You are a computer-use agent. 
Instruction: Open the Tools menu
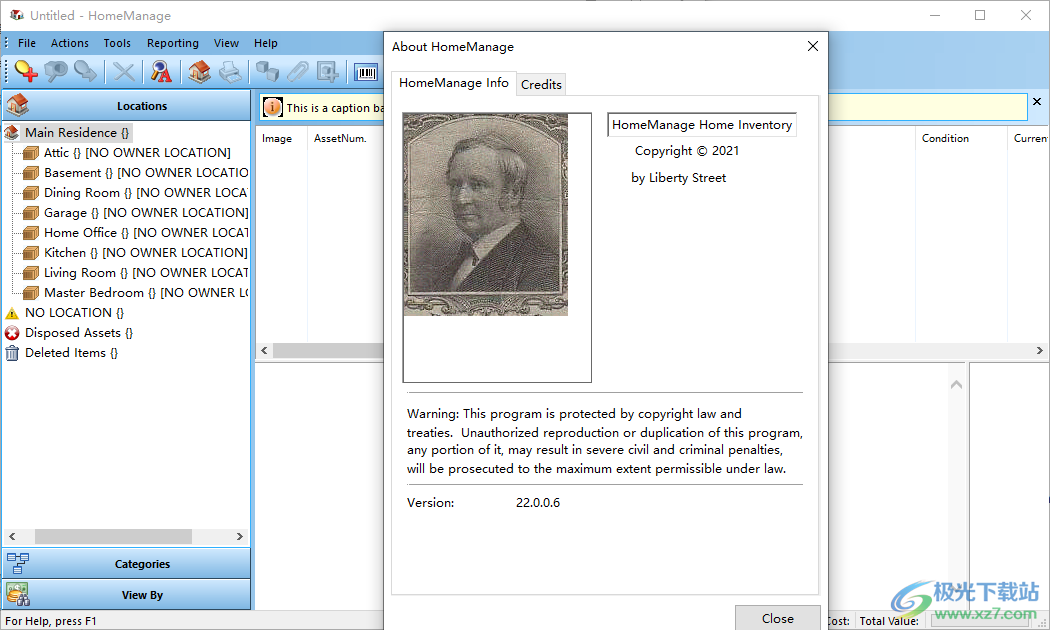pyautogui.click(x=117, y=43)
